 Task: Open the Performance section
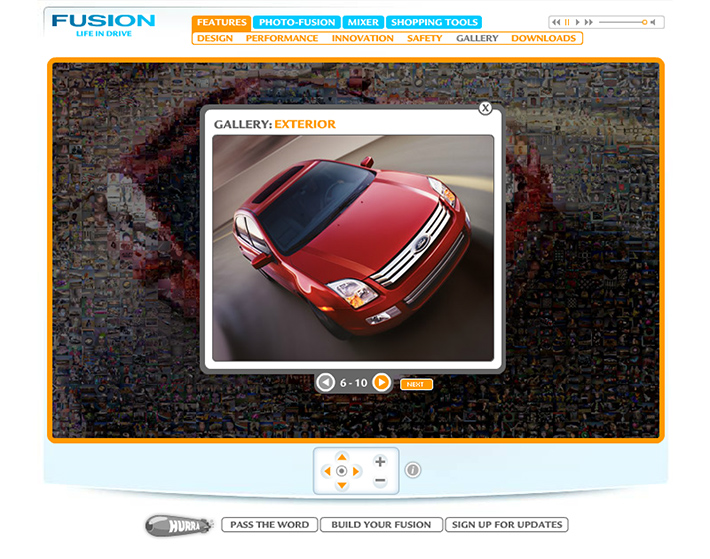click(282, 38)
